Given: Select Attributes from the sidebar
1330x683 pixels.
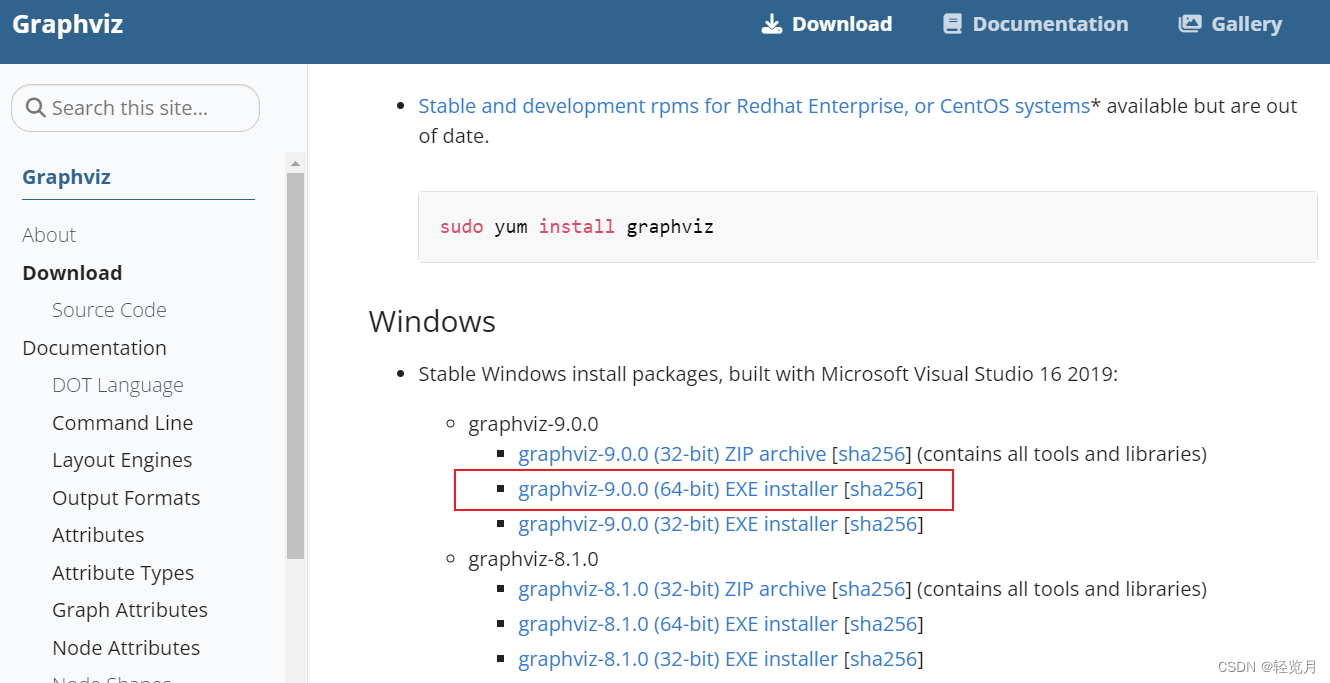Looking at the screenshot, I should tap(98, 535).
